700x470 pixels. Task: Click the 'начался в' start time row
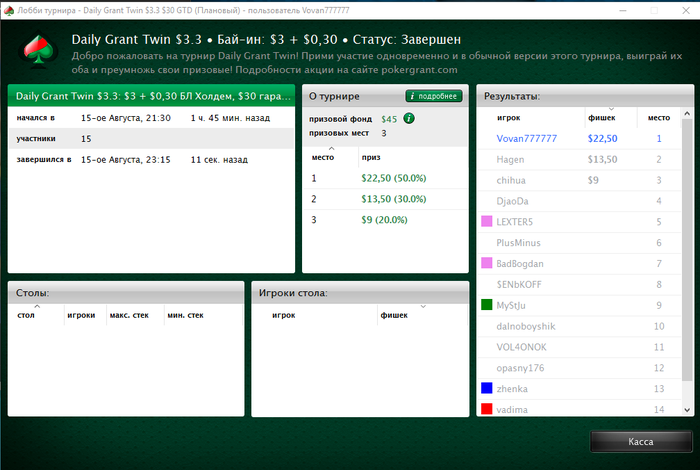click(x=151, y=118)
